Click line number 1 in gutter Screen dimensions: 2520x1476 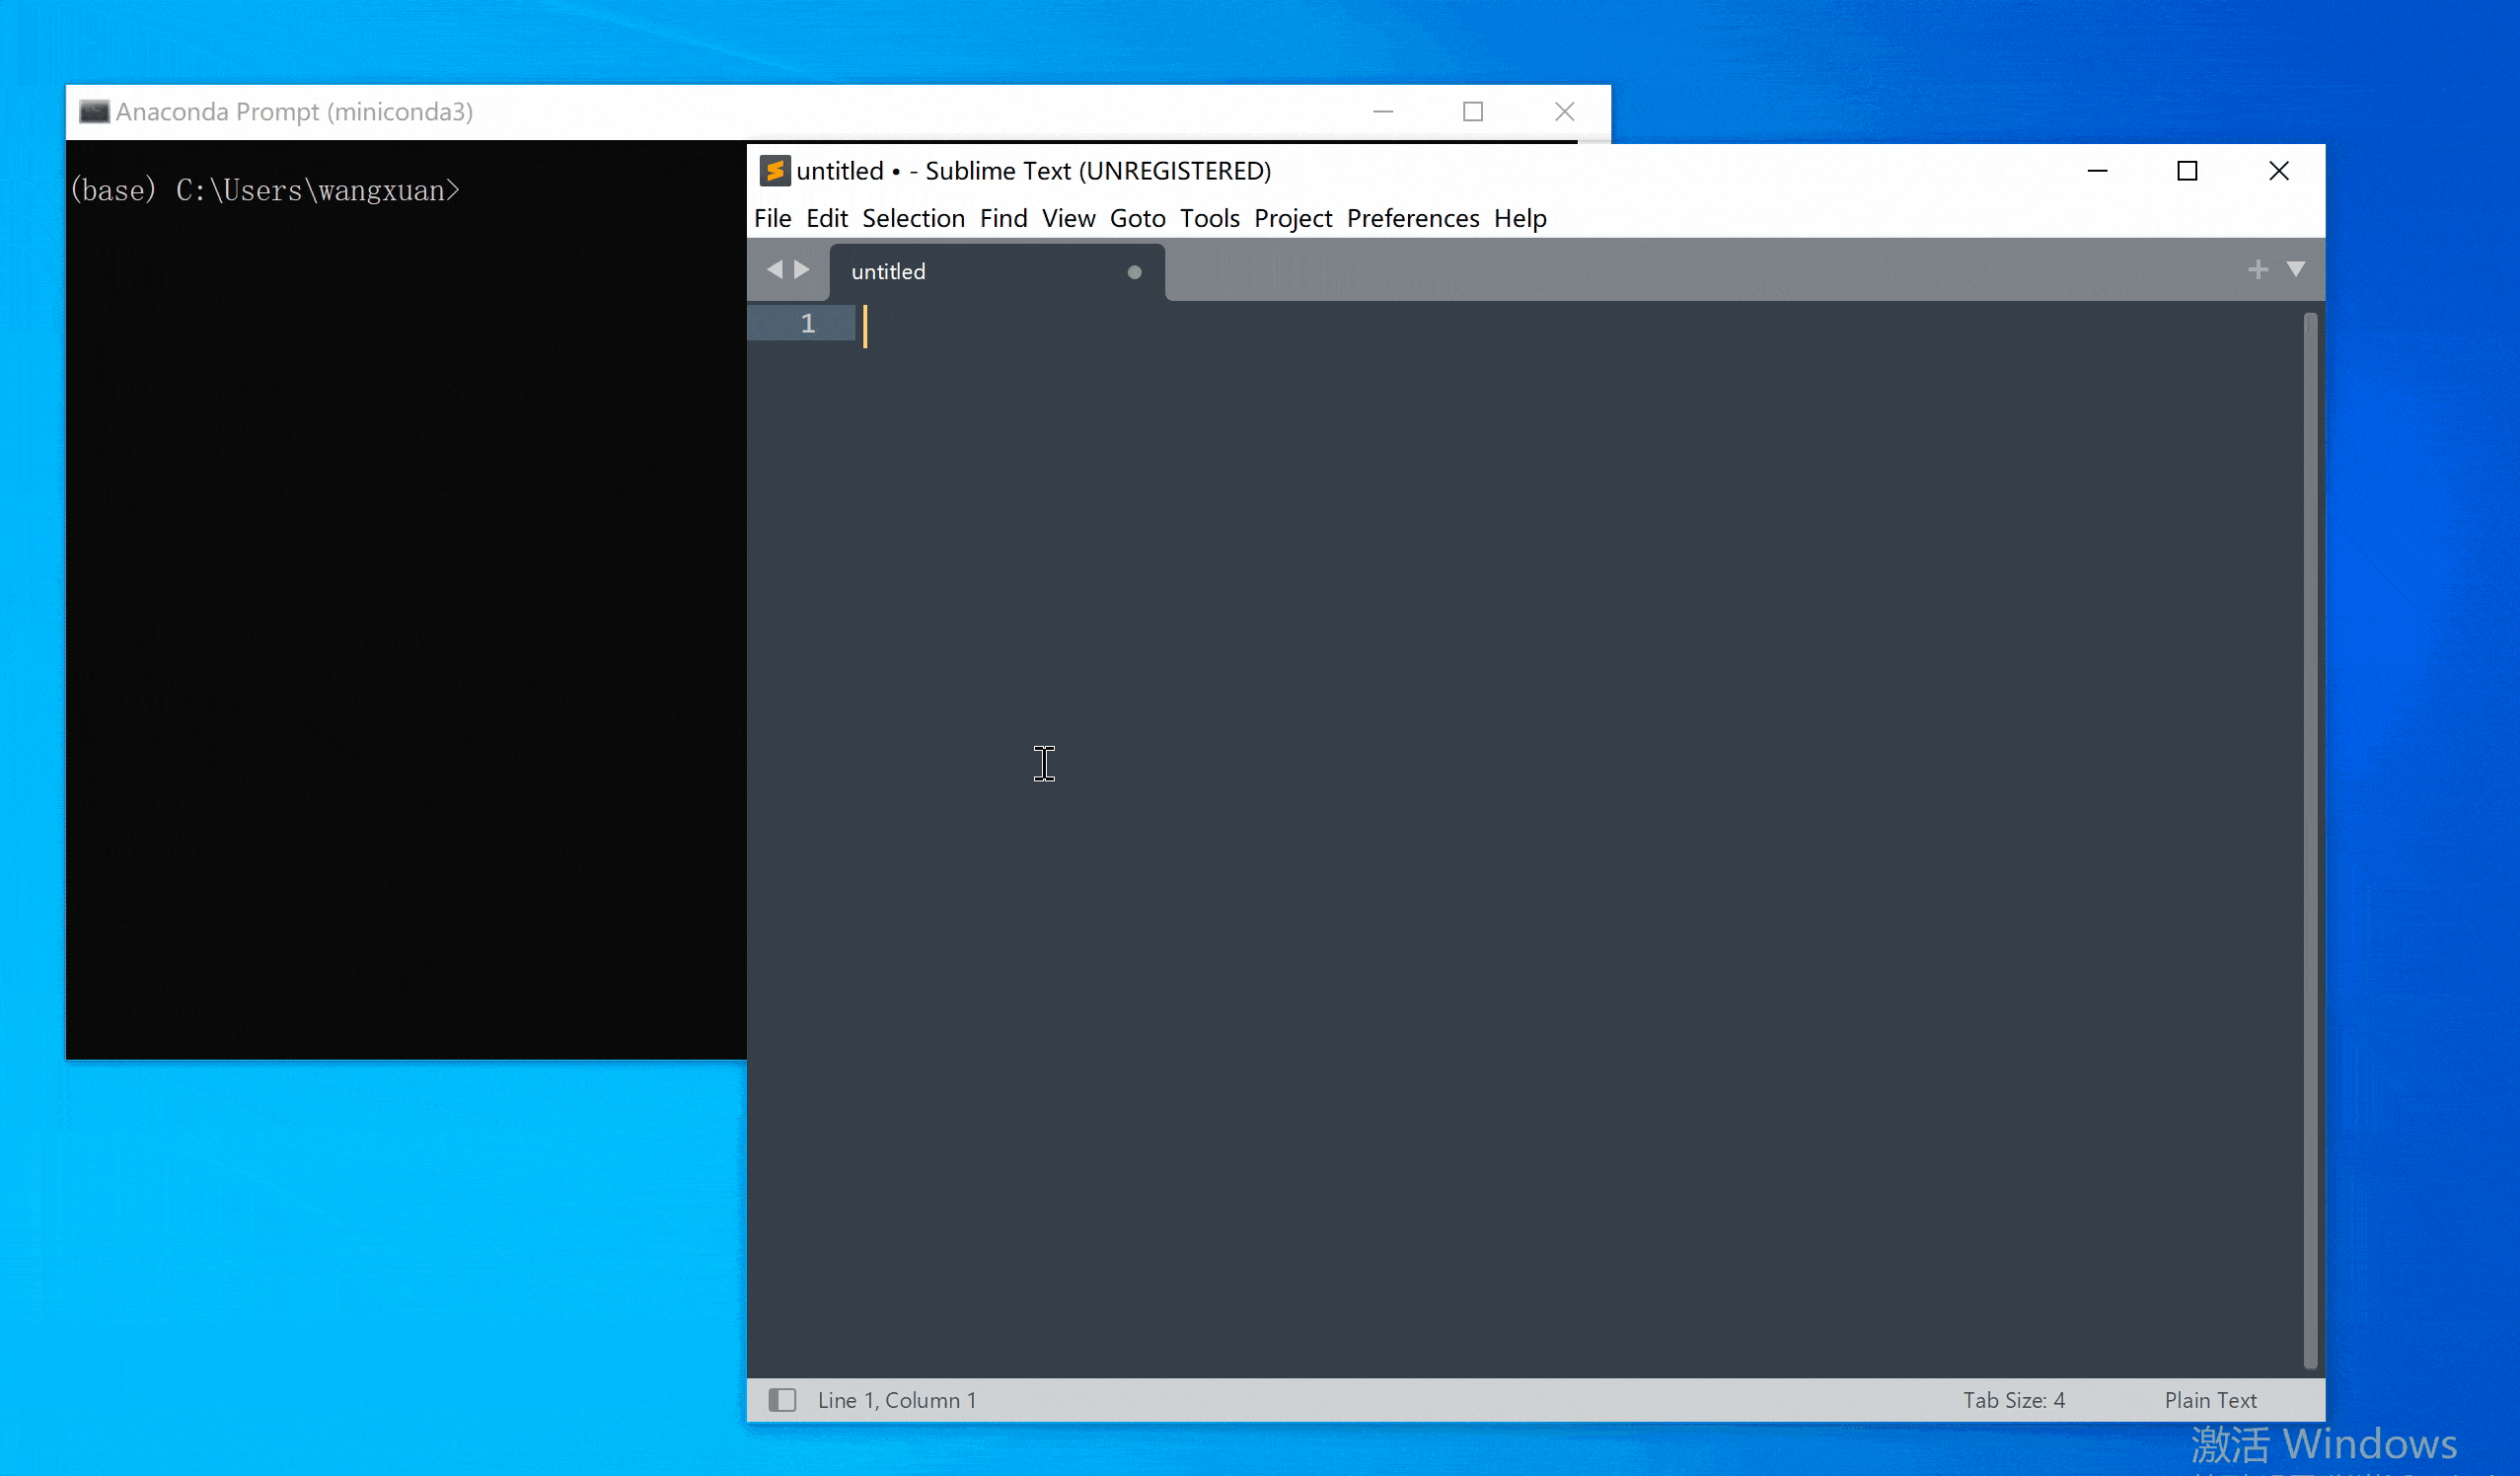(808, 324)
